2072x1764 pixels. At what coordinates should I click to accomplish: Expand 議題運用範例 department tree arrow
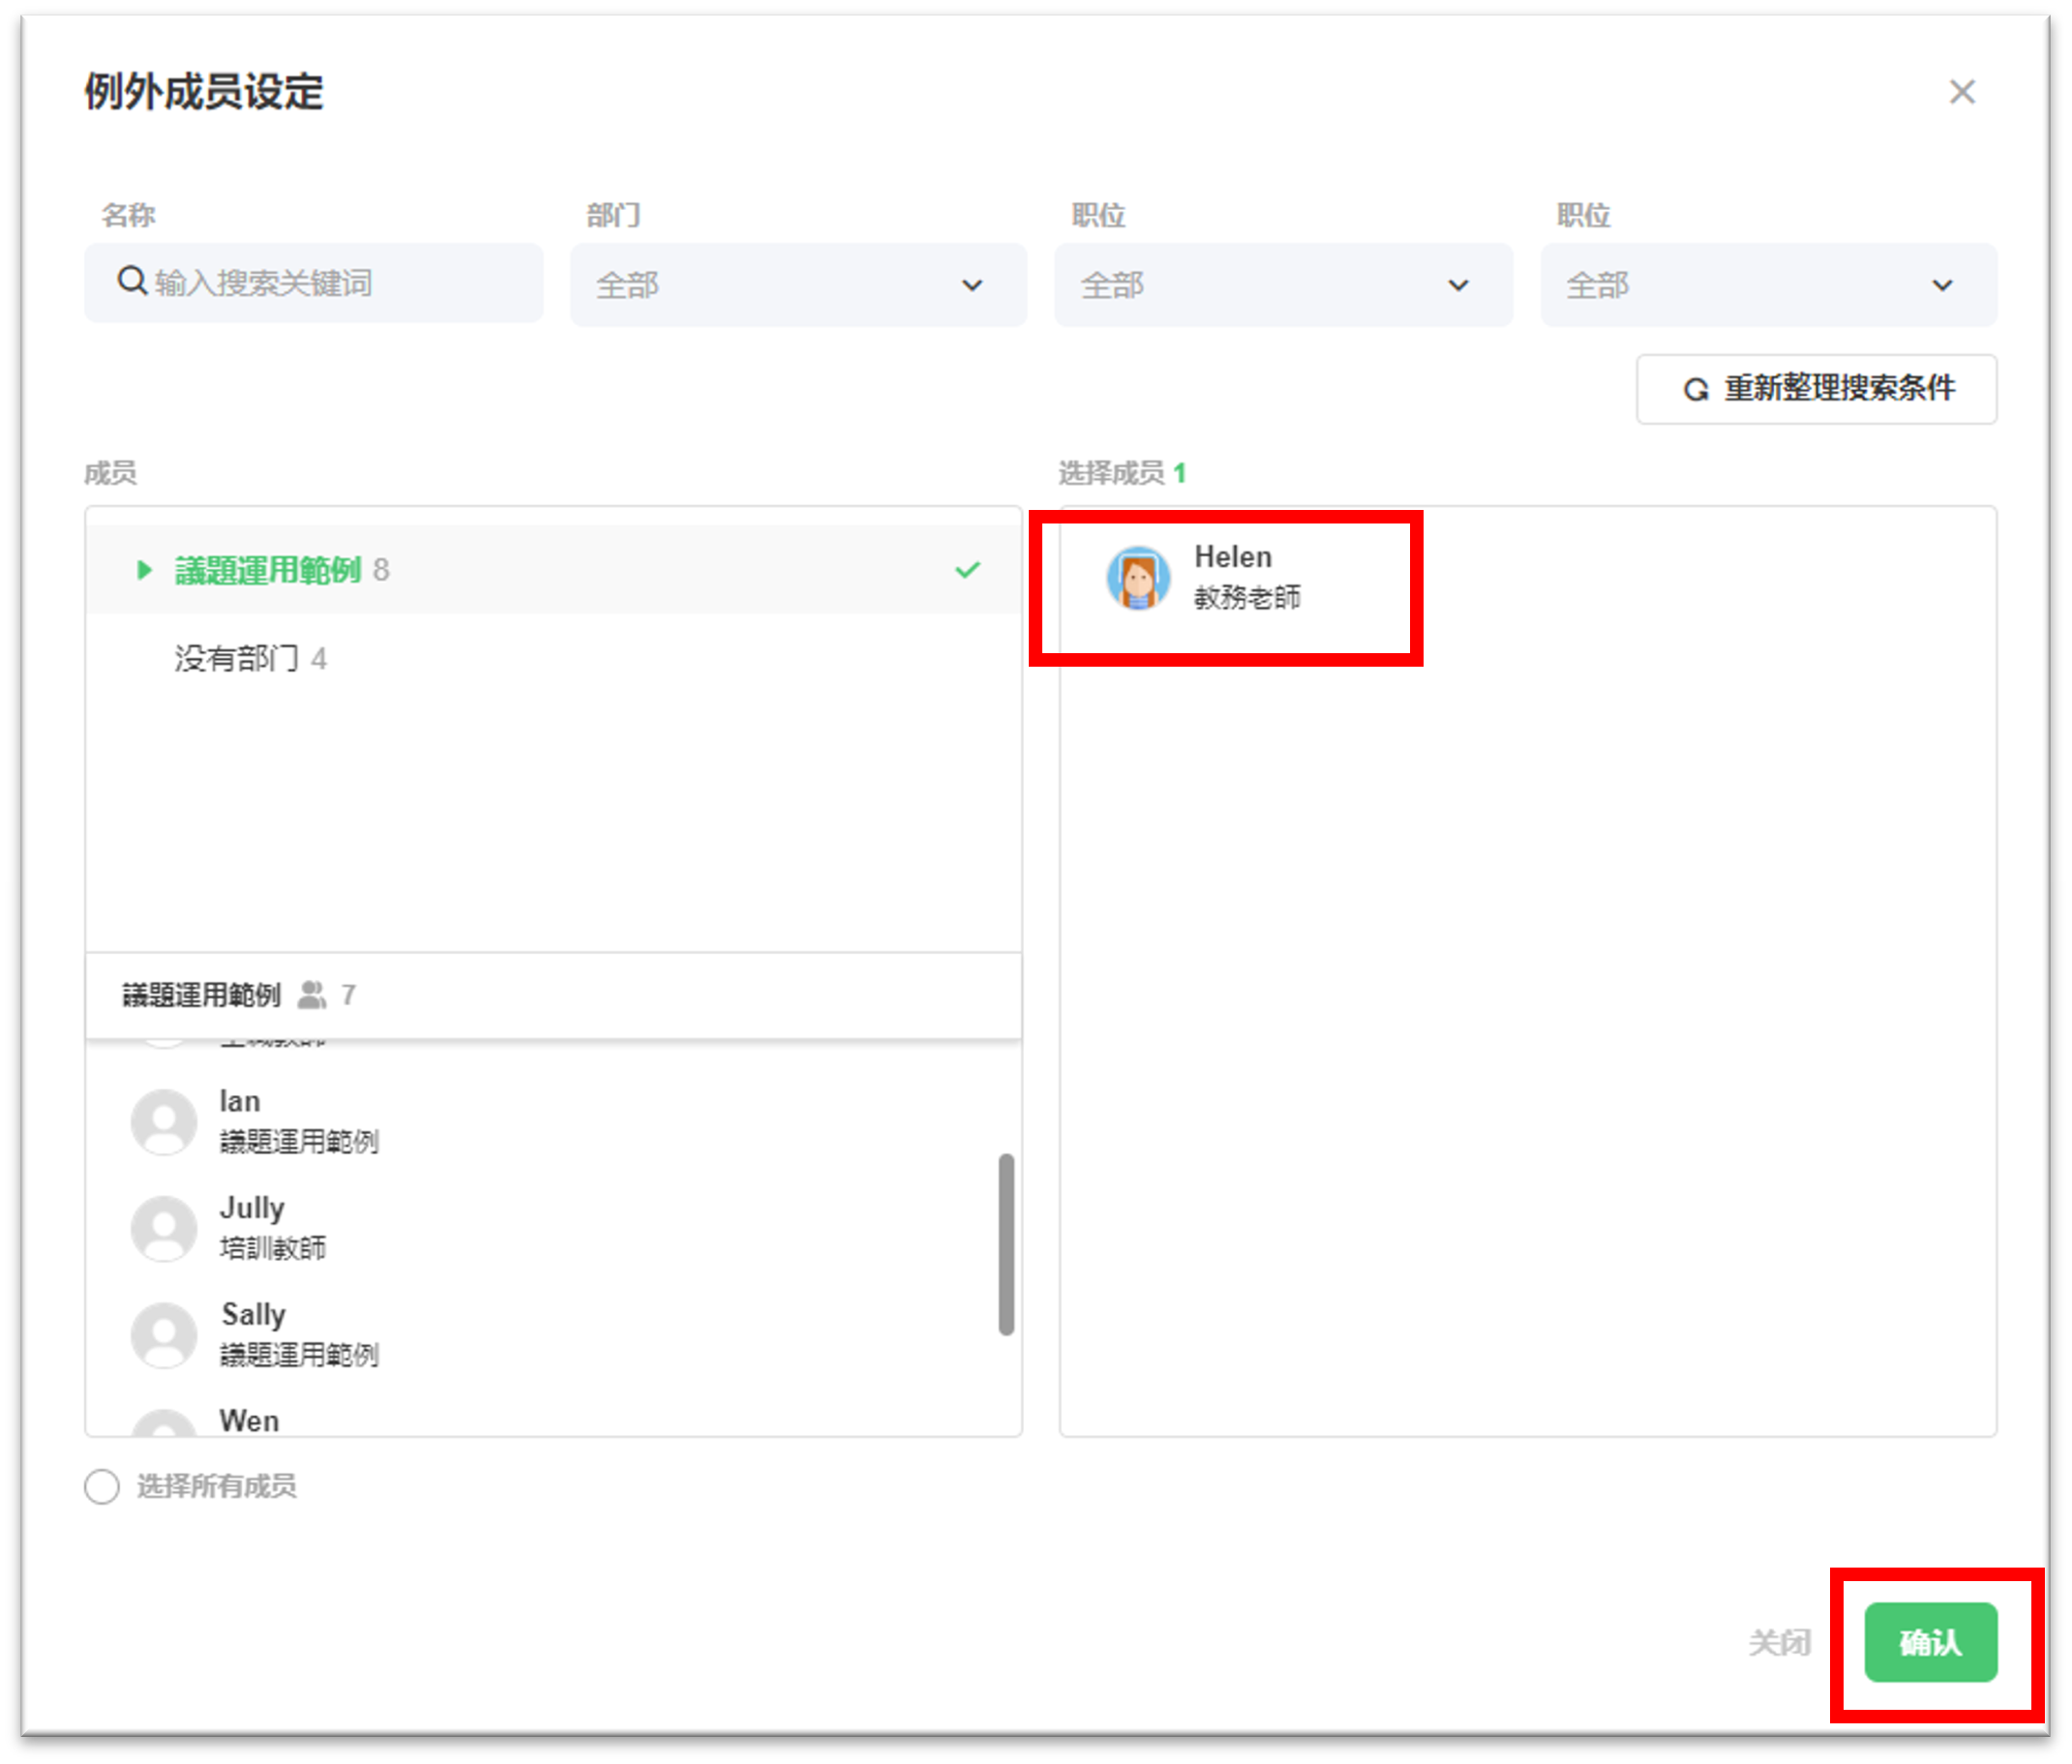coord(144,570)
